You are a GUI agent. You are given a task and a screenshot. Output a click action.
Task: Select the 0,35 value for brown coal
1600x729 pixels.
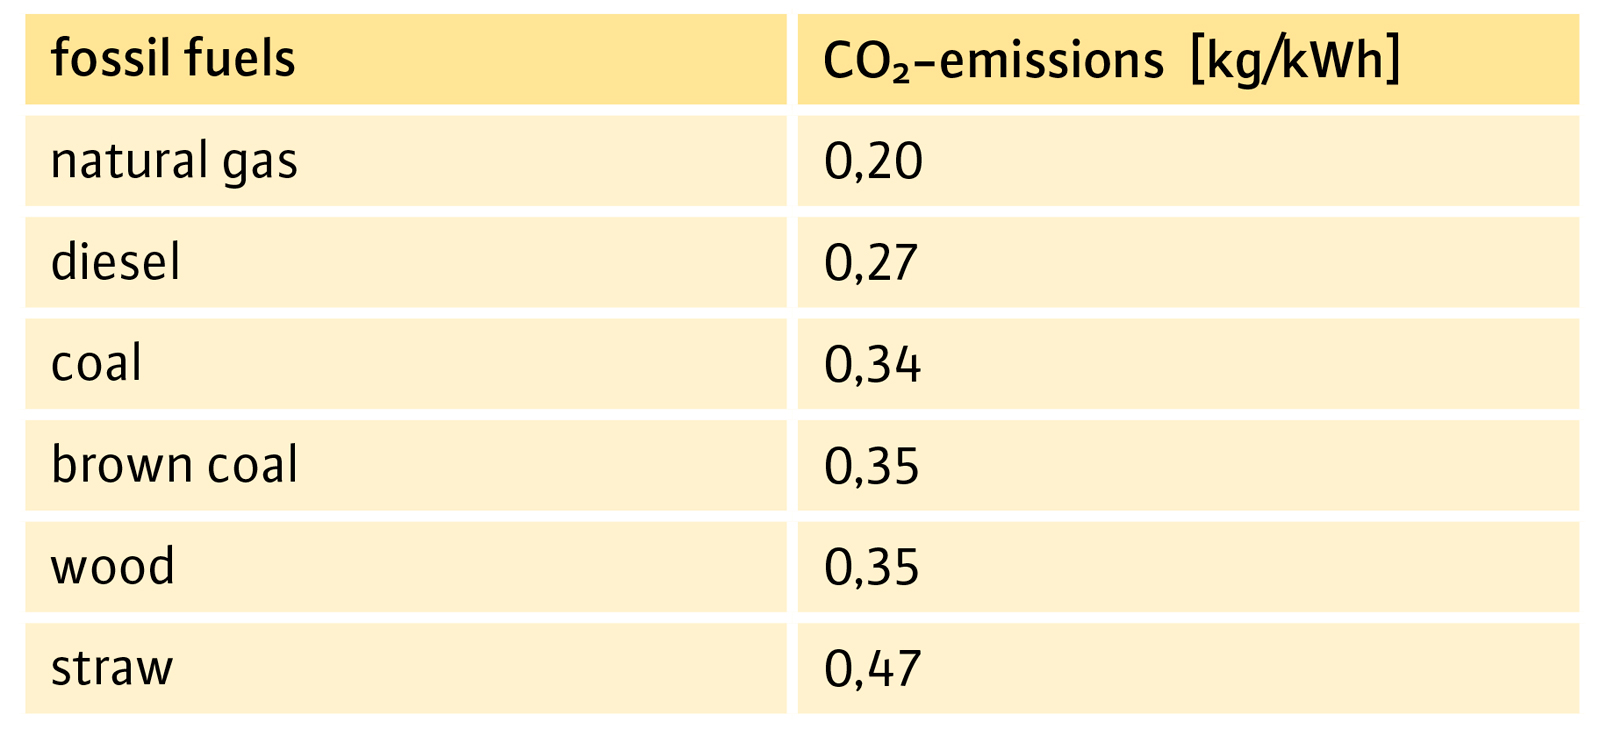[x=871, y=466]
